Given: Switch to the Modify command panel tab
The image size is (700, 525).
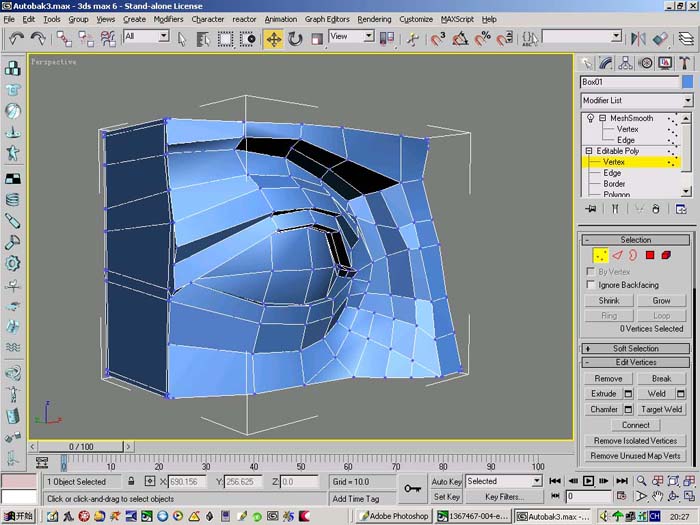Looking at the screenshot, I should tap(606, 63).
